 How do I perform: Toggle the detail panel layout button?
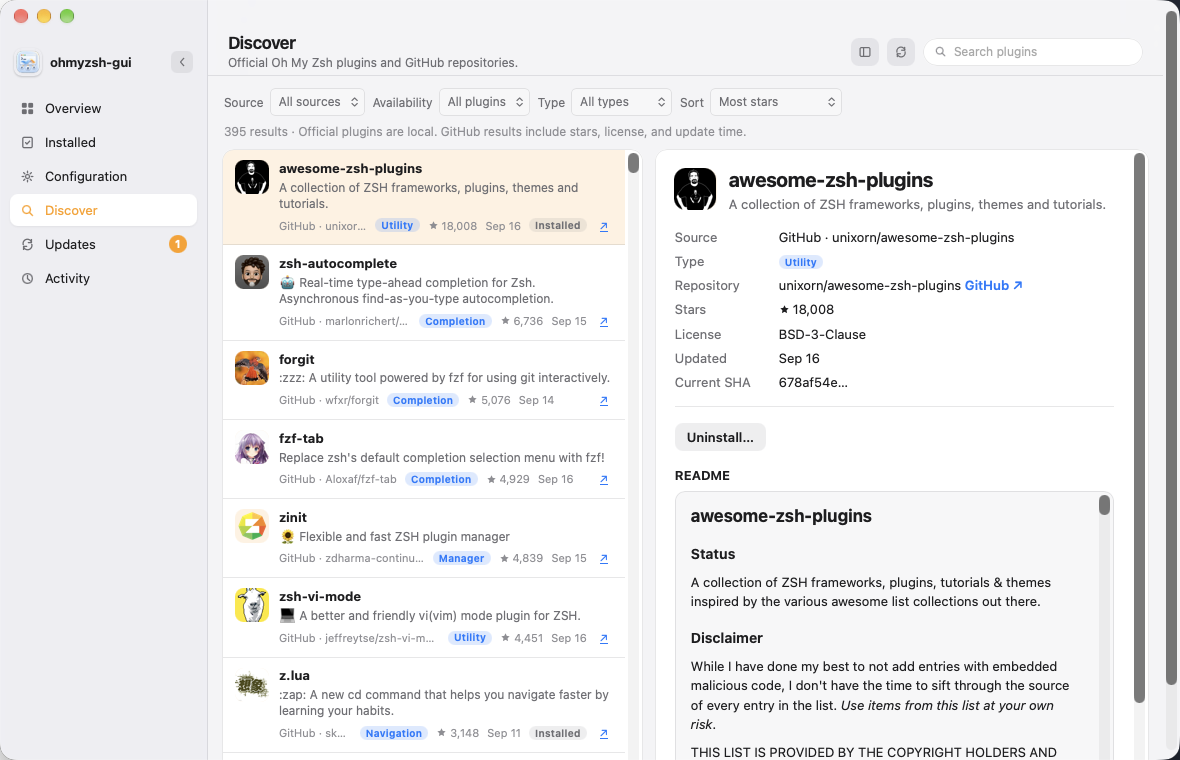click(865, 52)
